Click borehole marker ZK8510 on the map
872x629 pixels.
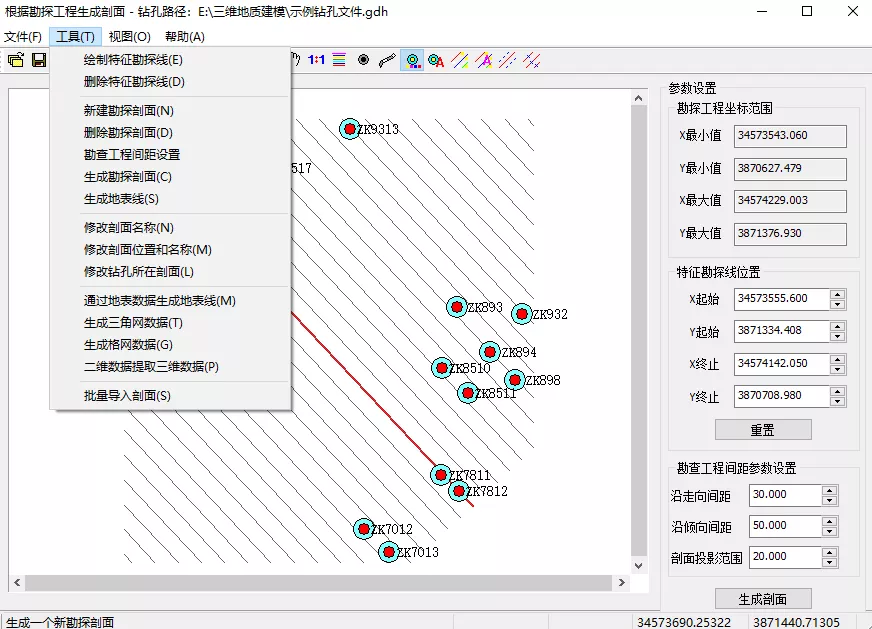[442, 368]
